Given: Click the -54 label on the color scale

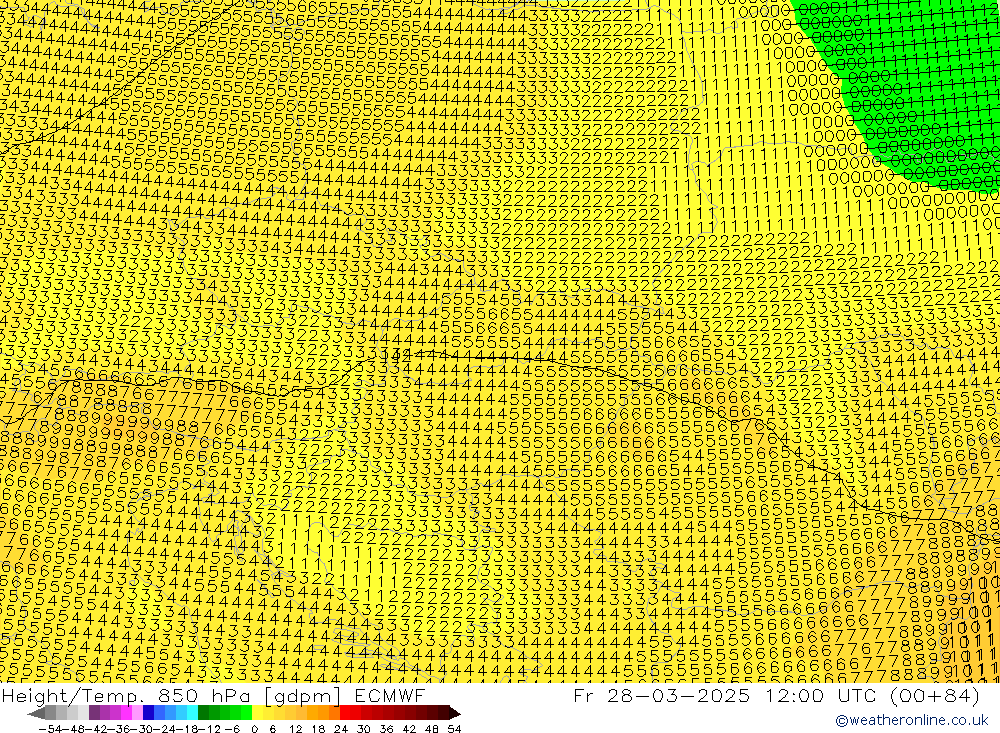Looking at the screenshot, I should (x=50, y=729).
